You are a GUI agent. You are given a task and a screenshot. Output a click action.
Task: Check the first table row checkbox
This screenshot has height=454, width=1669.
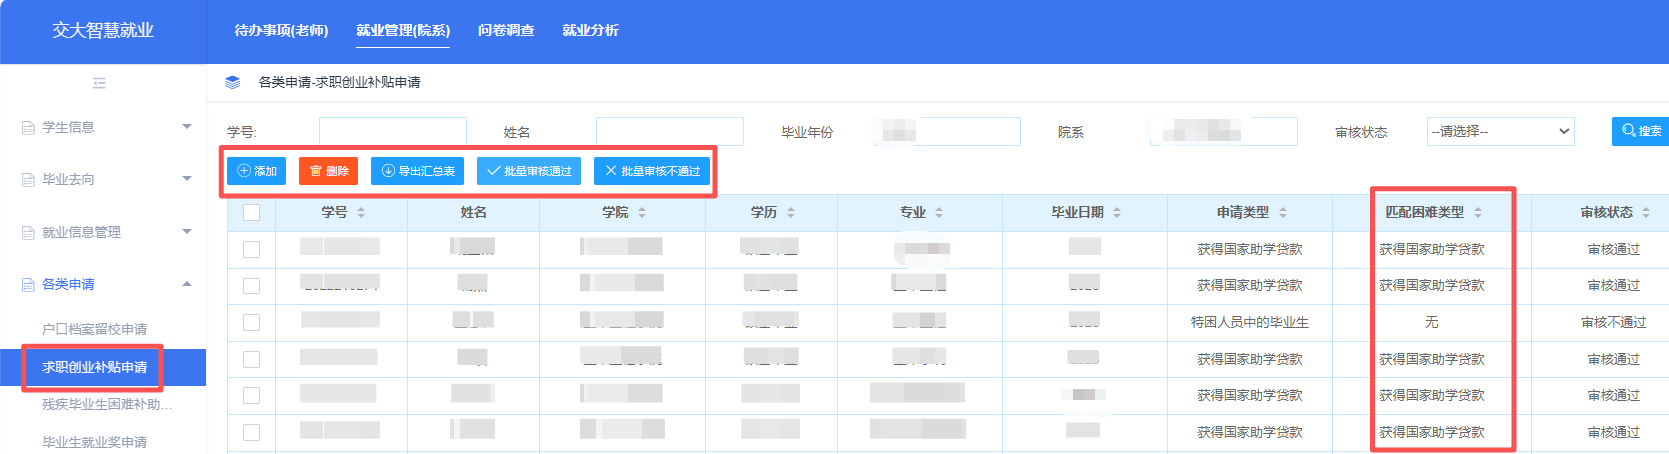coord(251,249)
